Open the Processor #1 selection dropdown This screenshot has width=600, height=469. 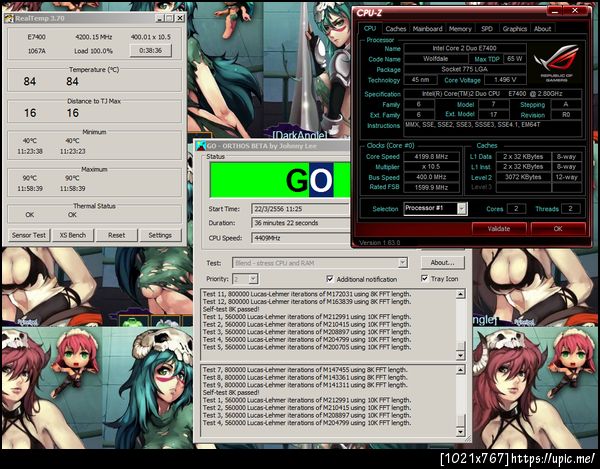pos(462,208)
